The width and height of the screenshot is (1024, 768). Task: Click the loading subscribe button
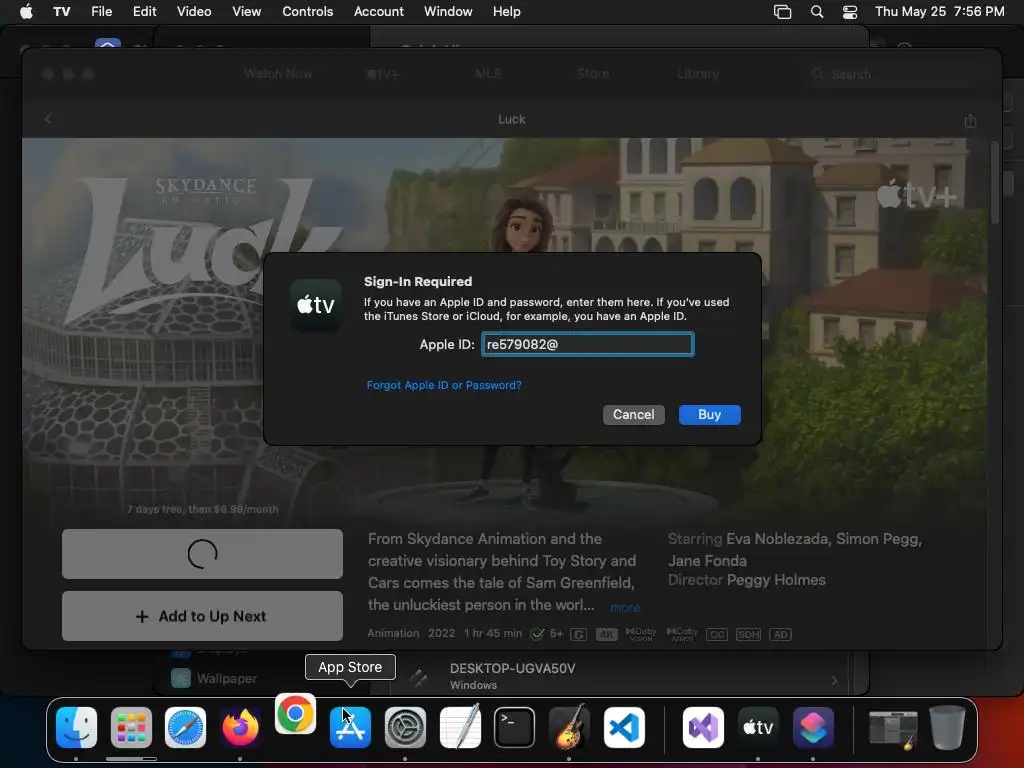click(202, 554)
